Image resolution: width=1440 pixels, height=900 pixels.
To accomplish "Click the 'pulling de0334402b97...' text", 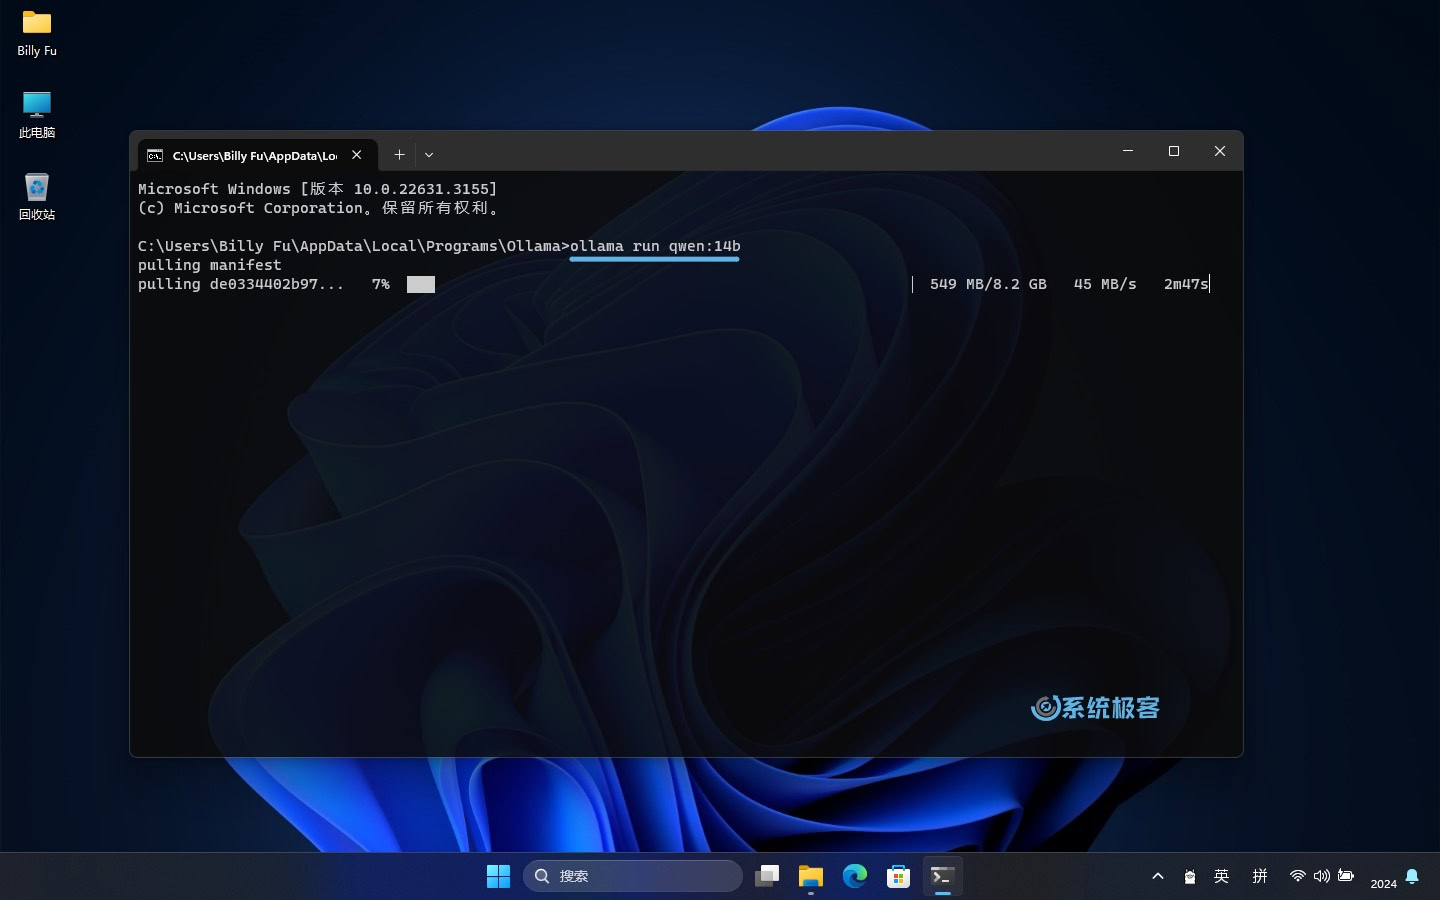I will pos(241,284).
